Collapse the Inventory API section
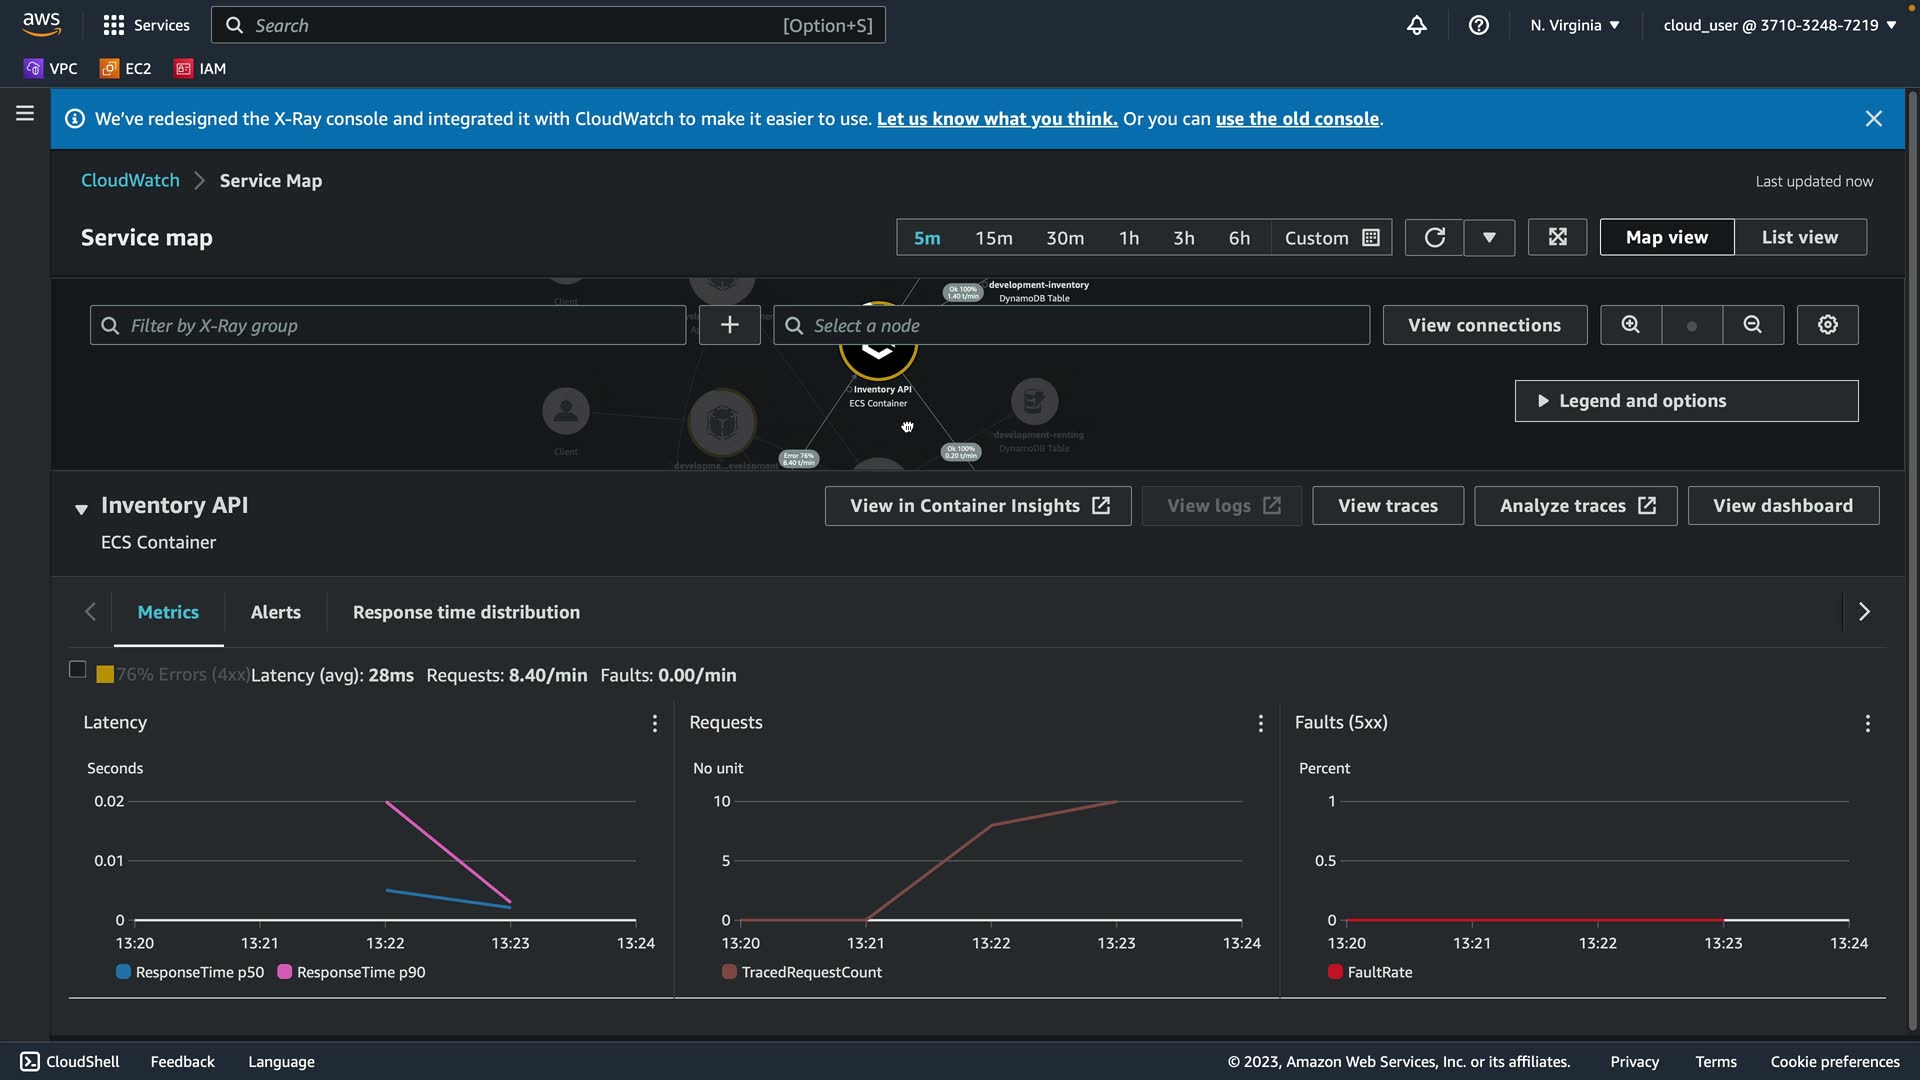The height and width of the screenshot is (1080, 1920). pyautogui.click(x=81, y=509)
